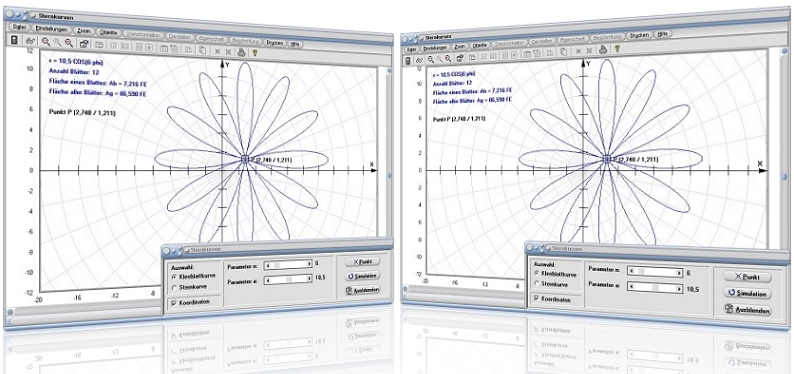
Task: Toggle Koordinaten checkbox in left dialog
Action: click(175, 302)
